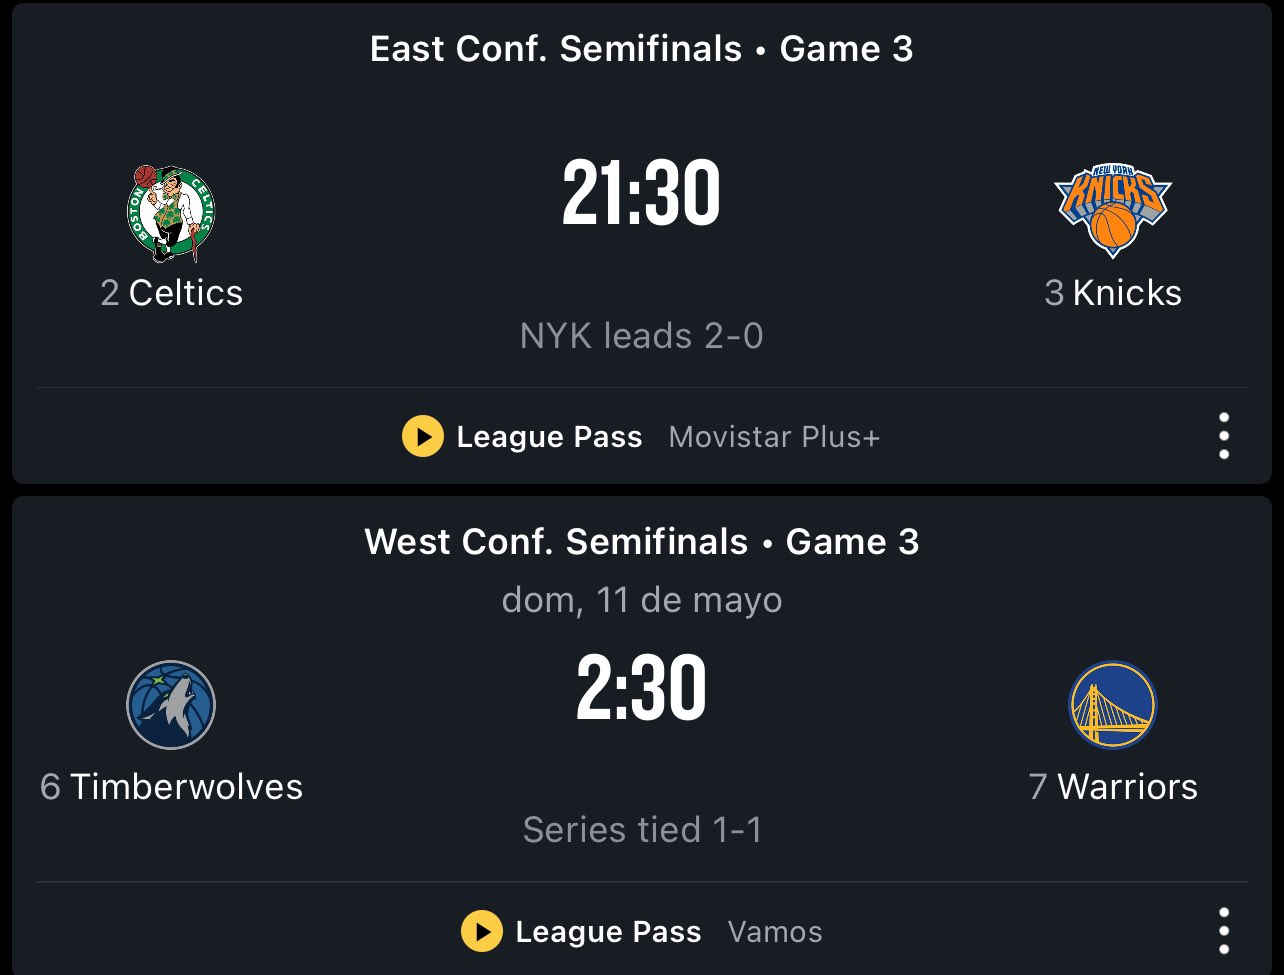
Task: Open East Conf. Semifinals Game 3 header
Action: click(x=641, y=49)
